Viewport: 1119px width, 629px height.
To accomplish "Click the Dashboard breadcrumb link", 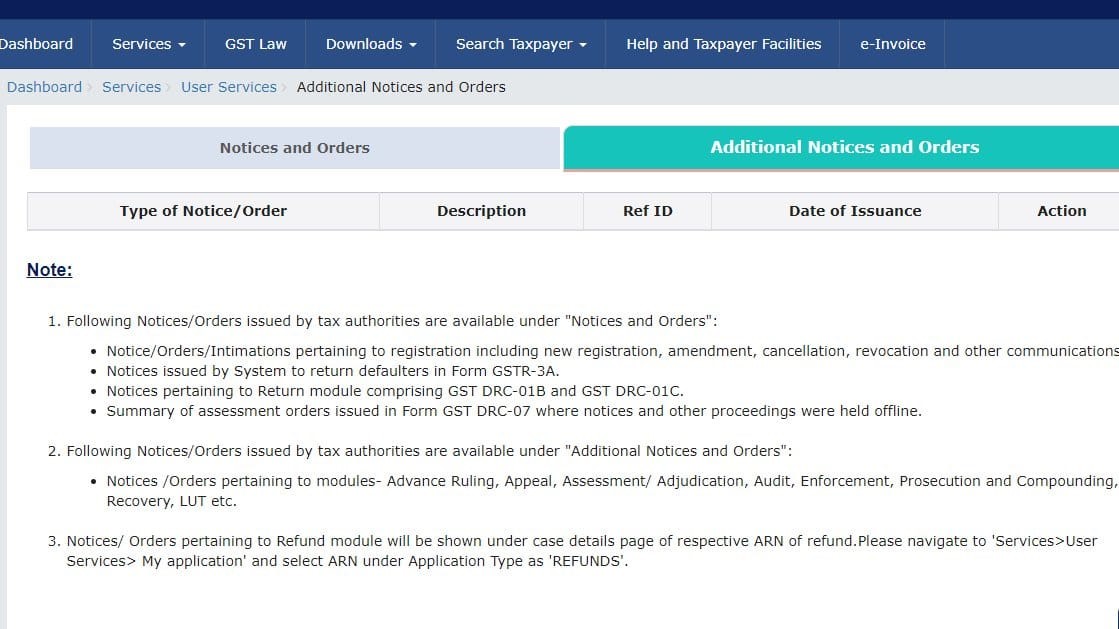I will [44, 87].
